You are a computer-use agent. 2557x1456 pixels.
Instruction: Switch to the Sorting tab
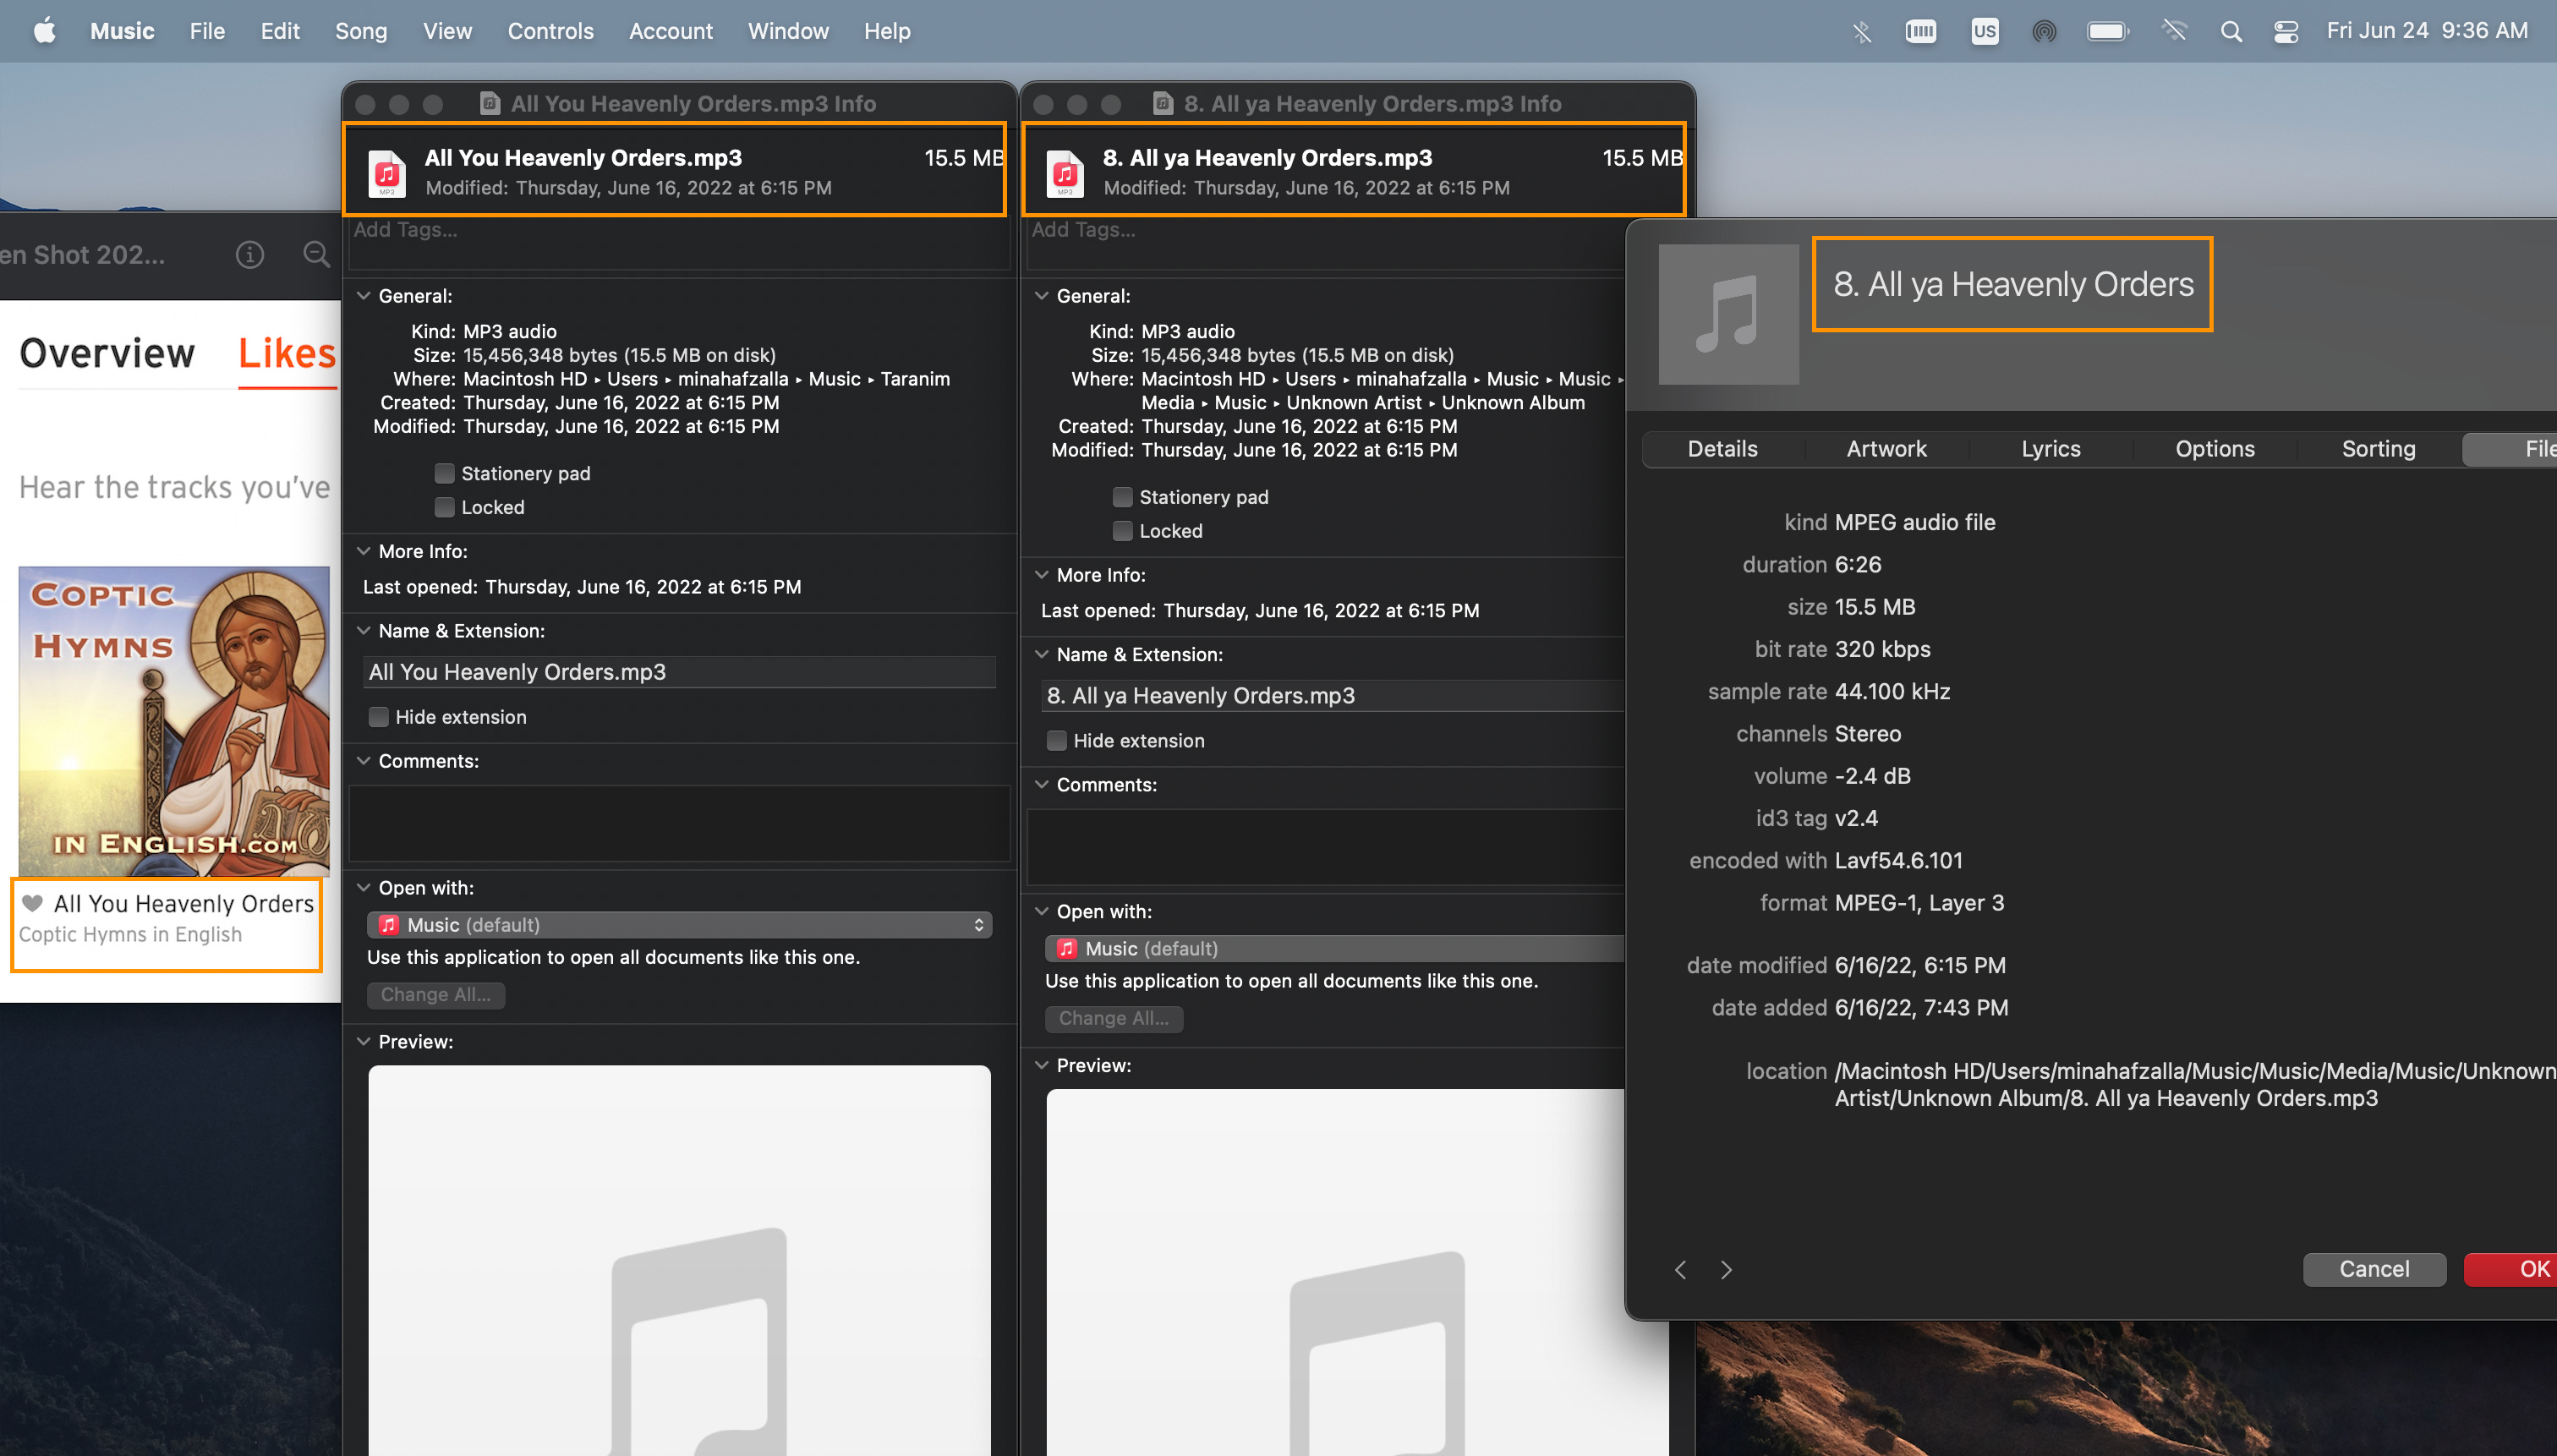(2378, 449)
